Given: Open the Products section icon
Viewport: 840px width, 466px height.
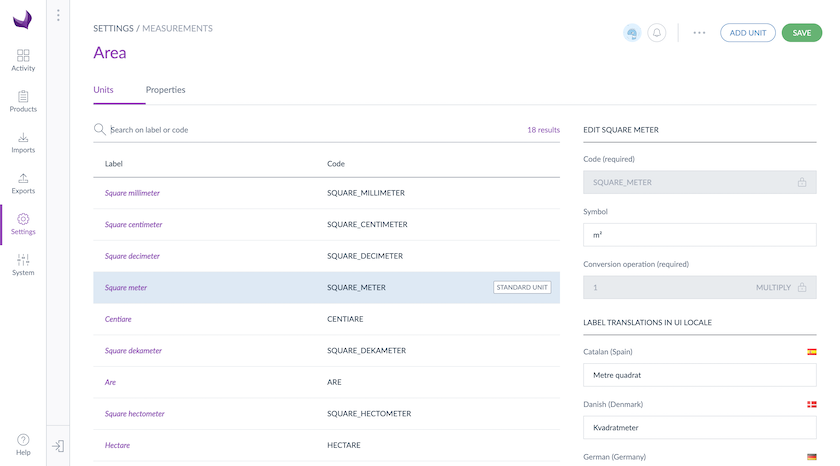Looking at the screenshot, I should tap(23, 96).
